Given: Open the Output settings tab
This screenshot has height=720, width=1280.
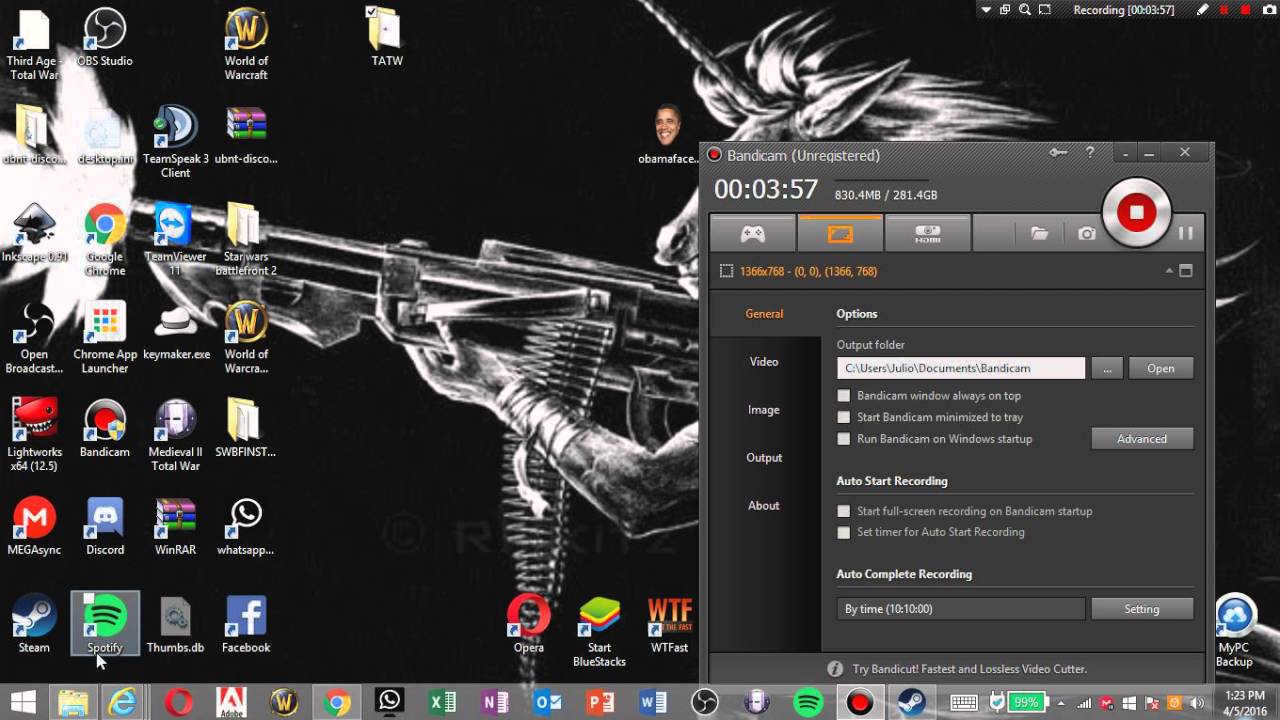Looking at the screenshot, I should click(x=764, y=458).
